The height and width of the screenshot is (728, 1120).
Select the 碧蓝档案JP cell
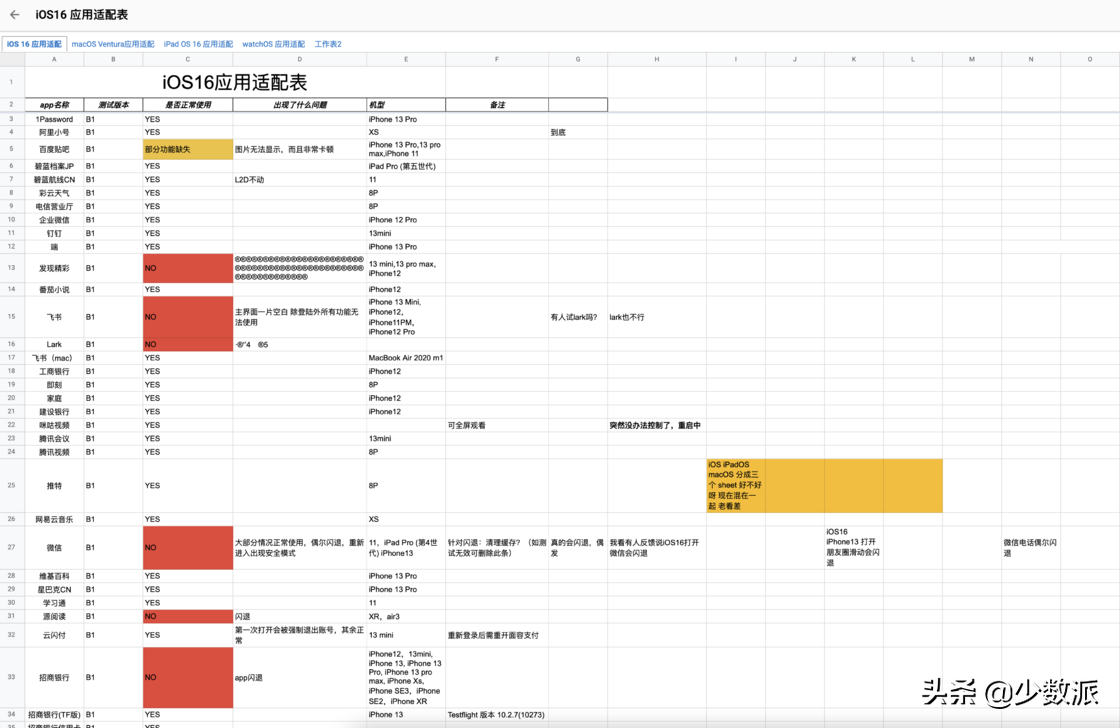click(x=54, y=166)
